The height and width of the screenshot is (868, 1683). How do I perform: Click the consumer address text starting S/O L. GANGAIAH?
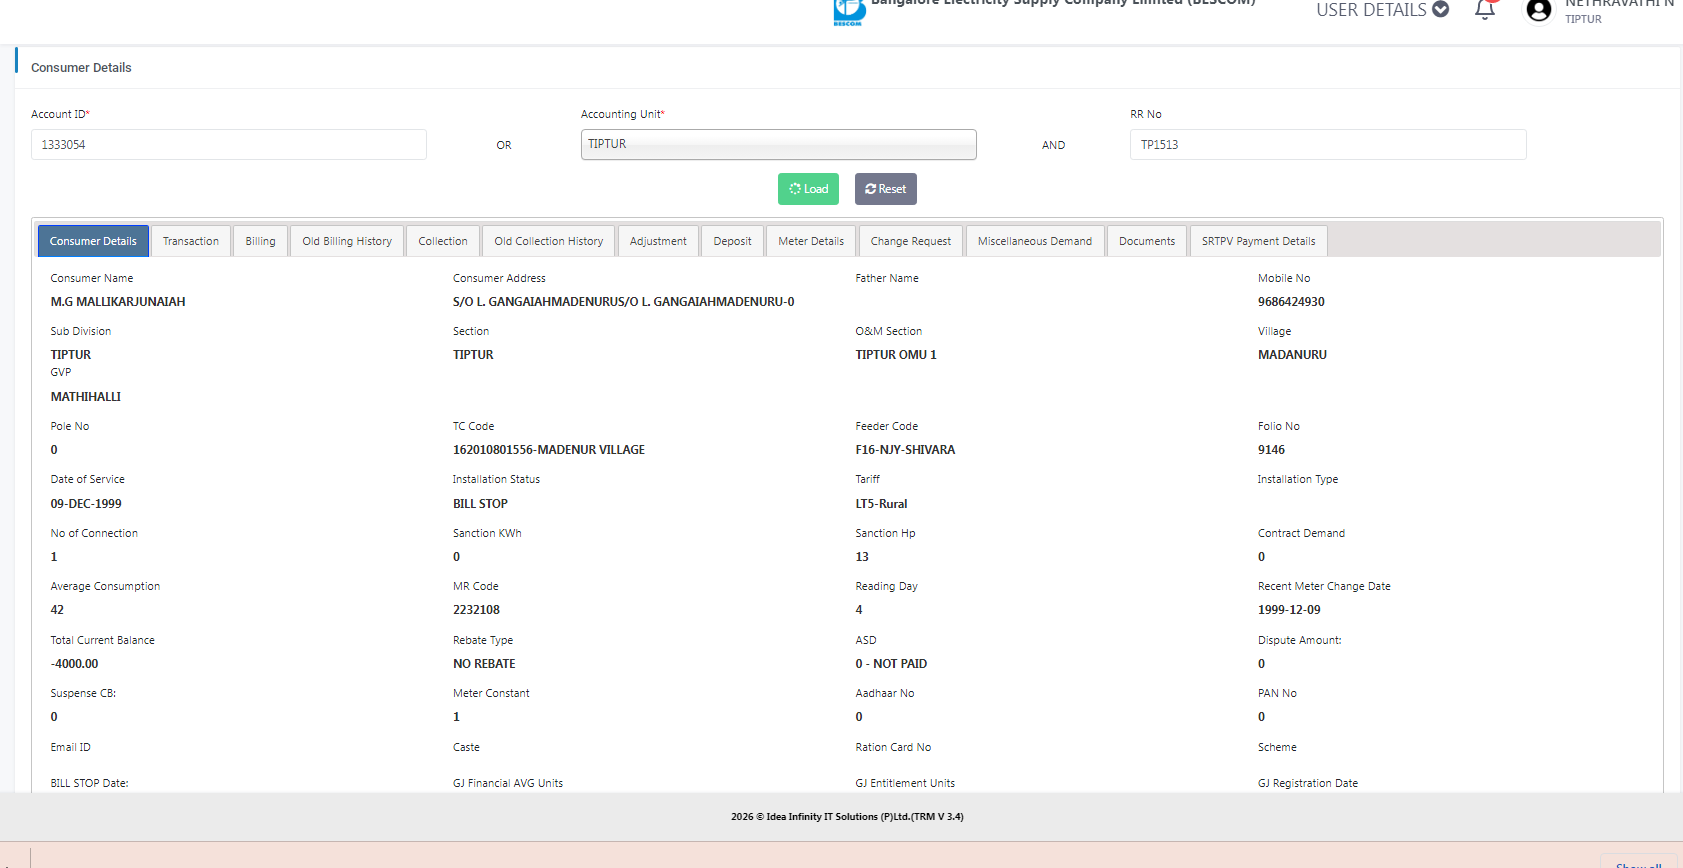pos(624,302)
